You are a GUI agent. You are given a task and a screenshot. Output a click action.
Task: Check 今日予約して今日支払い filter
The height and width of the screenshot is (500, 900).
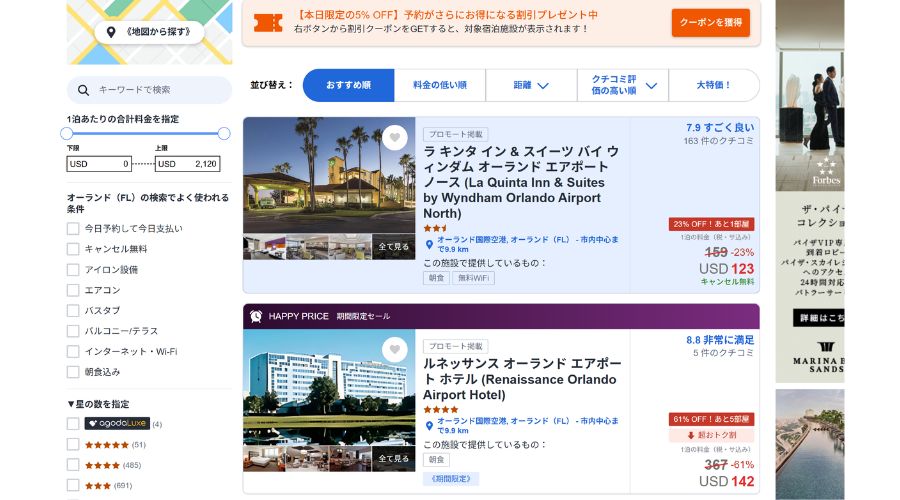click(x=73, y=228)
